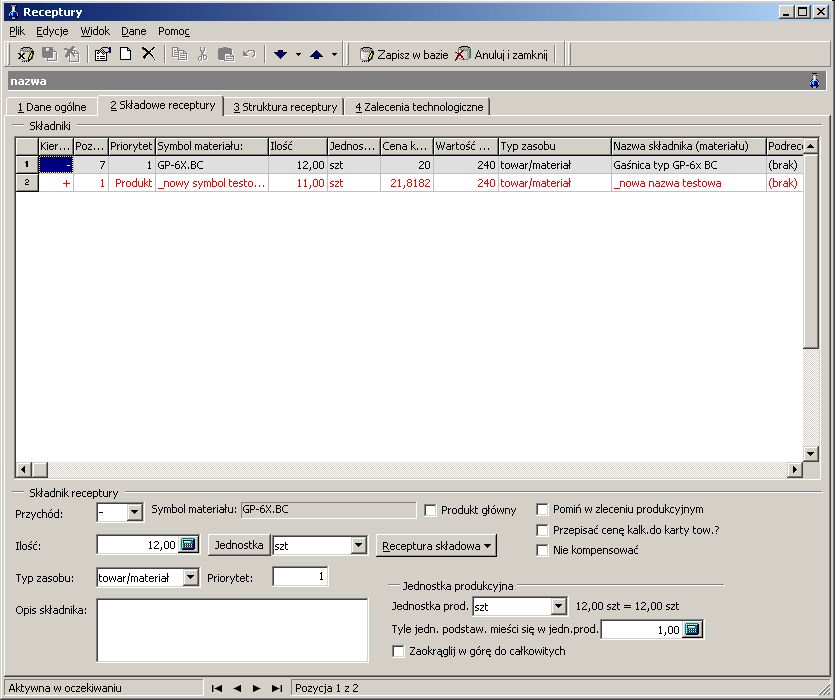
Task: Click the undo arrow icon
Action: [249, 54]
